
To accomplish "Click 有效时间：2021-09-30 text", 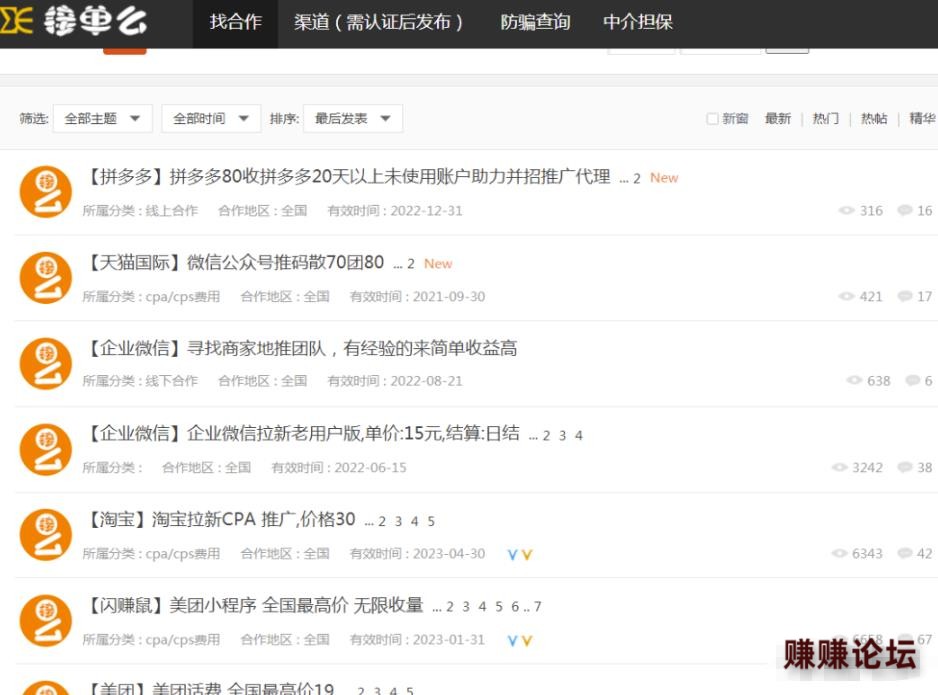I will (418, 297).
